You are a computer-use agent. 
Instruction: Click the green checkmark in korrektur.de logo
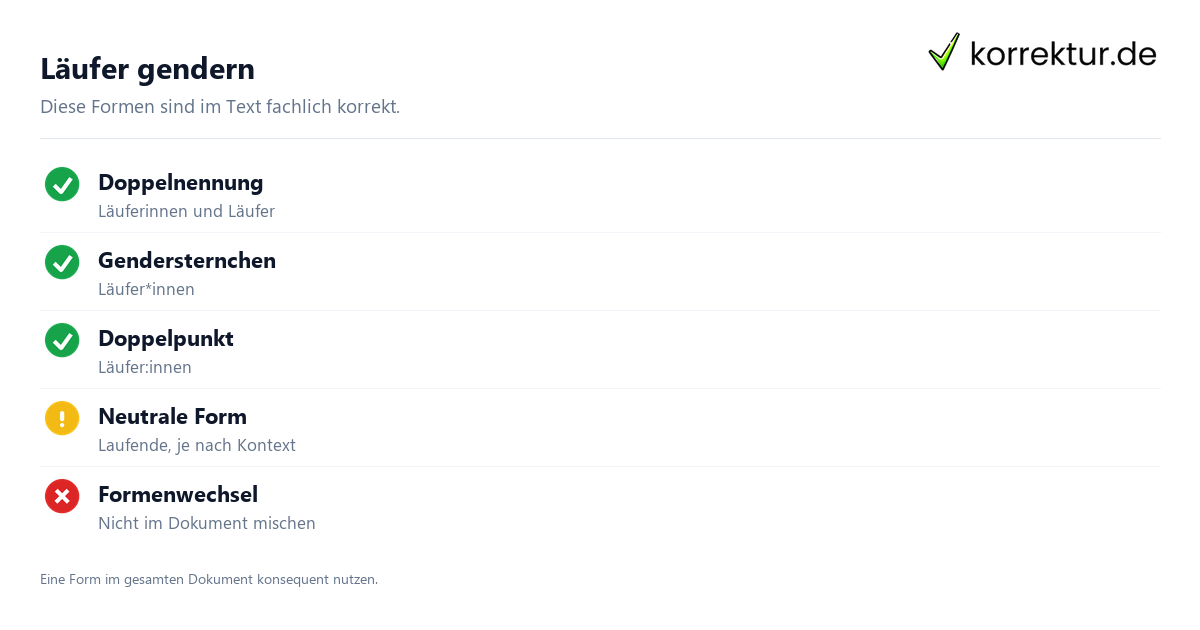tap(944, 52)
